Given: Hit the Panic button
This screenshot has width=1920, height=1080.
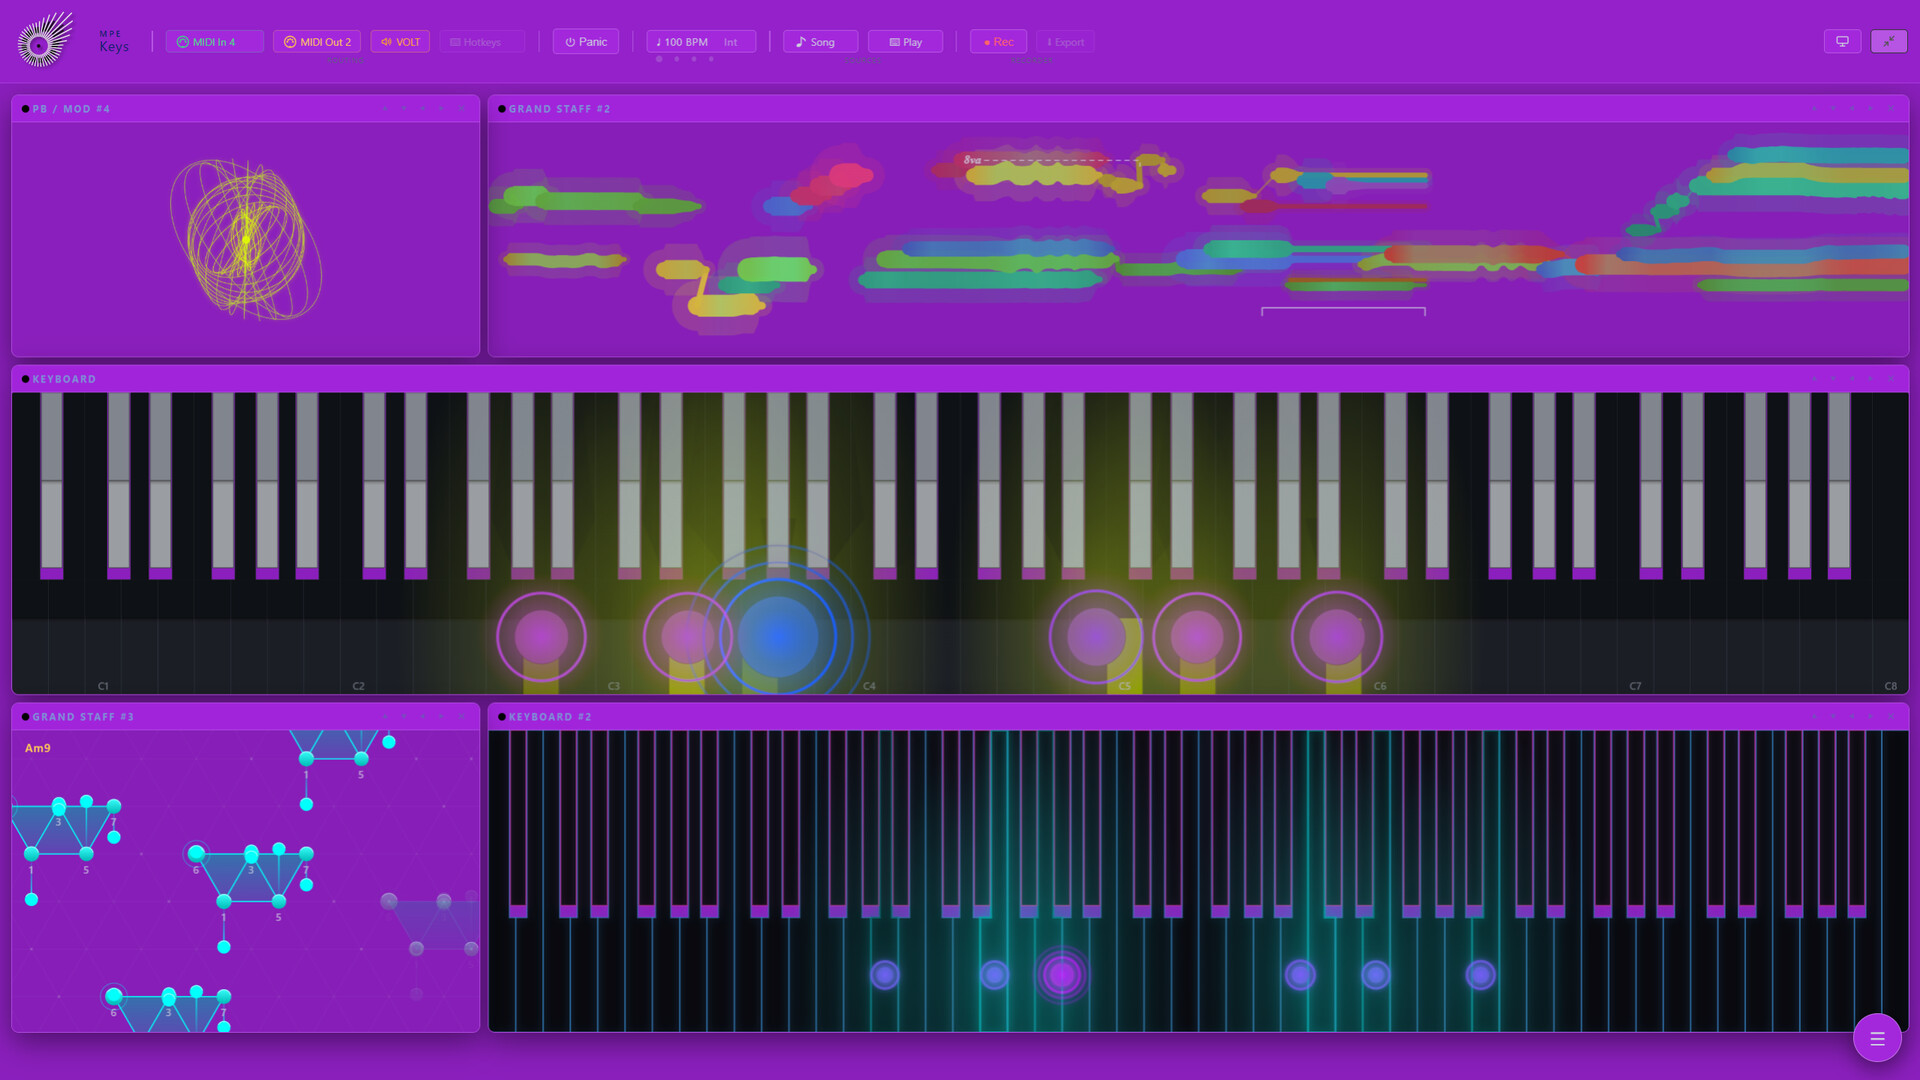Looking at the screenshot, I should [x=586, y=42].
